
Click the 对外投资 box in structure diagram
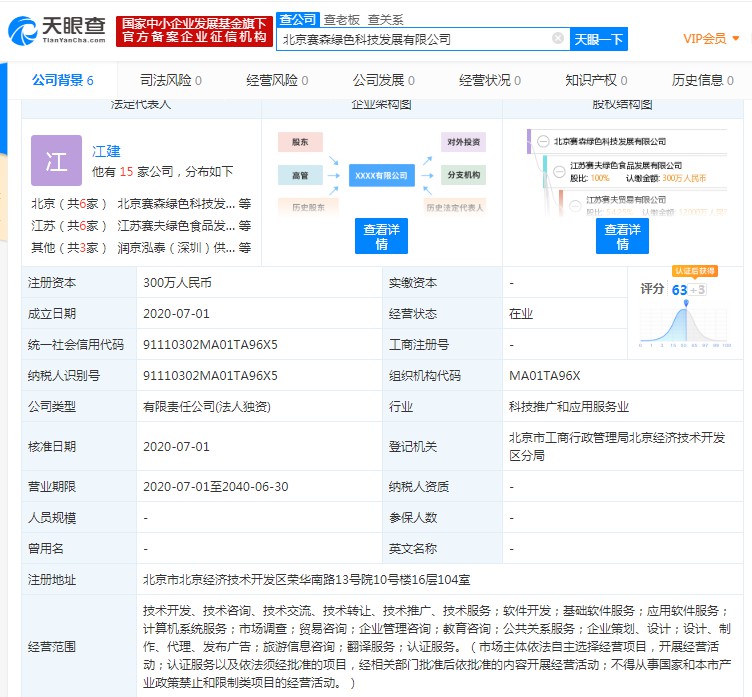(x=463, y=142)
